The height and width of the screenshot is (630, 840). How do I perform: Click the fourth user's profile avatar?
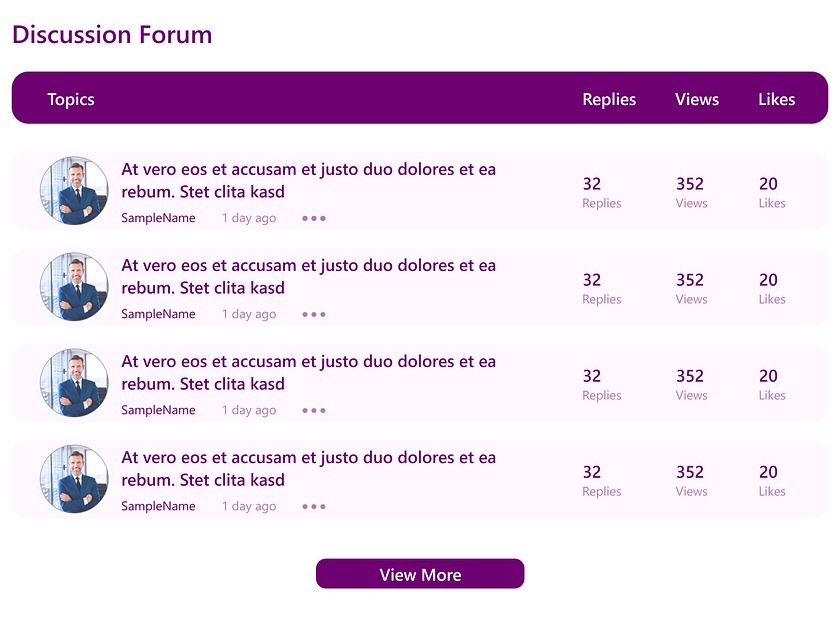(73, 479)
